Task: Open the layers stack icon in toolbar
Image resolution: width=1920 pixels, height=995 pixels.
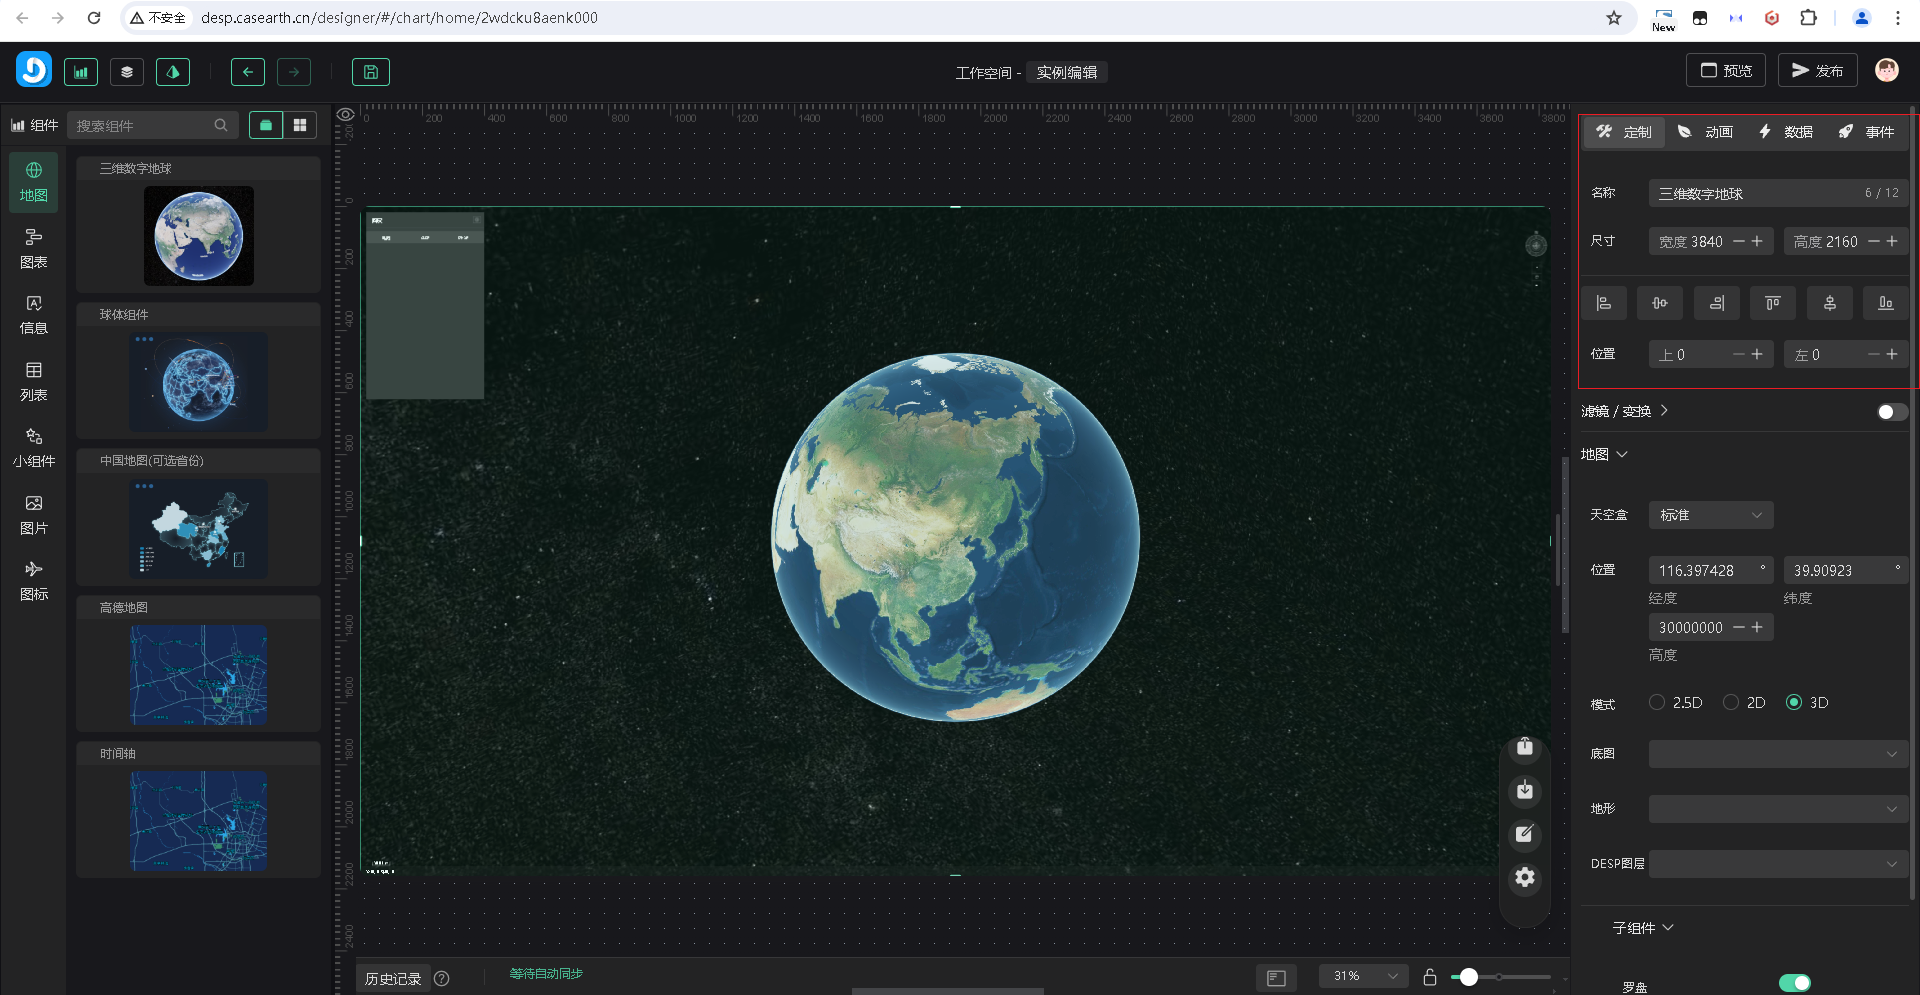Action: click(127, 72)
